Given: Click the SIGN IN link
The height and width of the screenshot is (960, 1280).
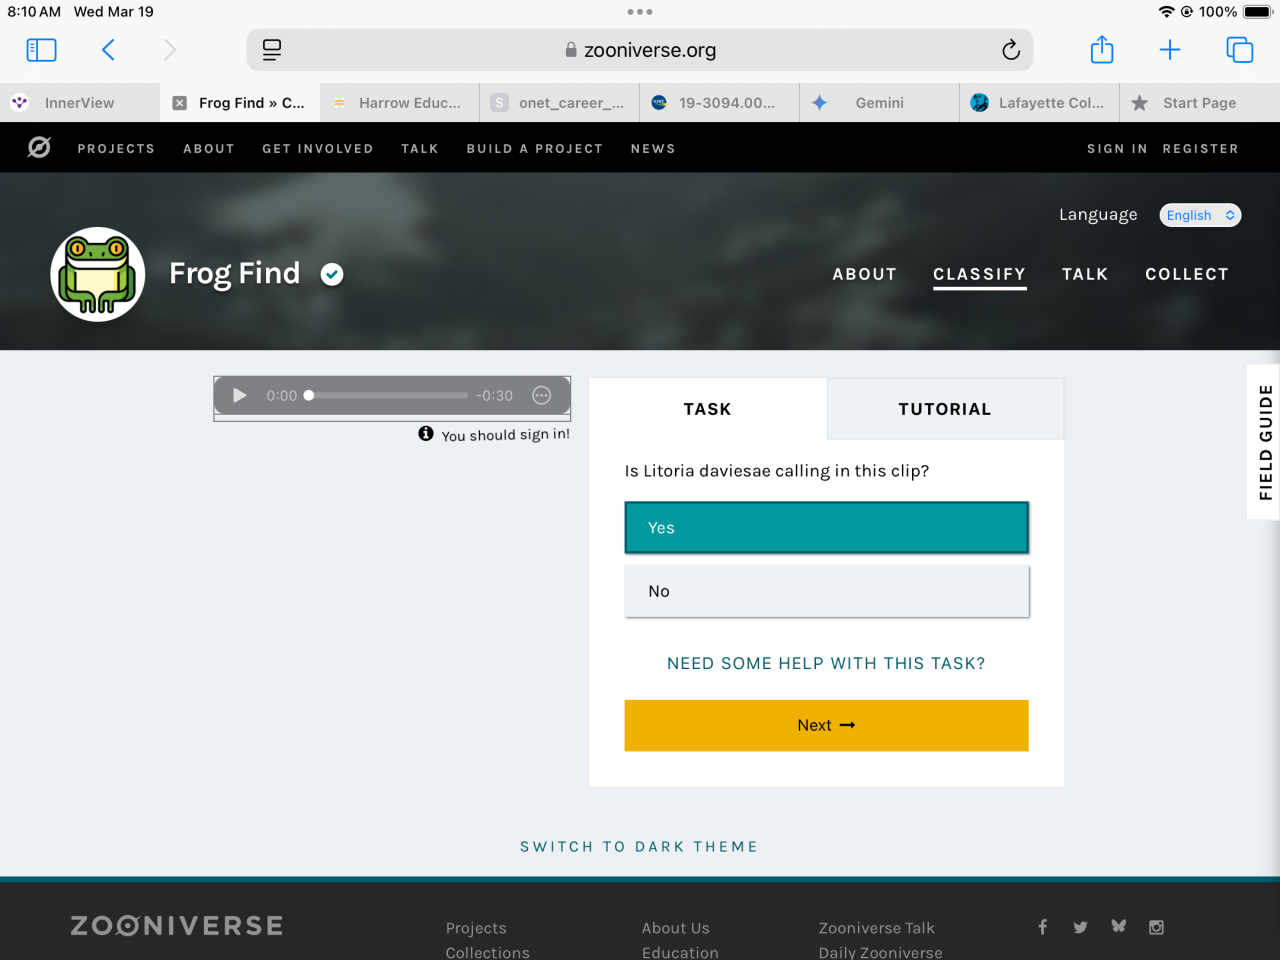Looking at the screenshot, I should (1117, 148).
